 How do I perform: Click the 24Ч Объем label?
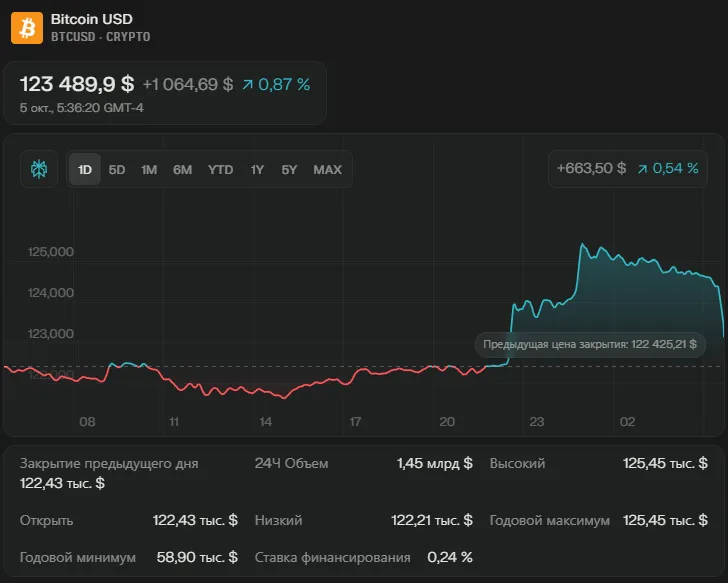(x=292, y=463)
